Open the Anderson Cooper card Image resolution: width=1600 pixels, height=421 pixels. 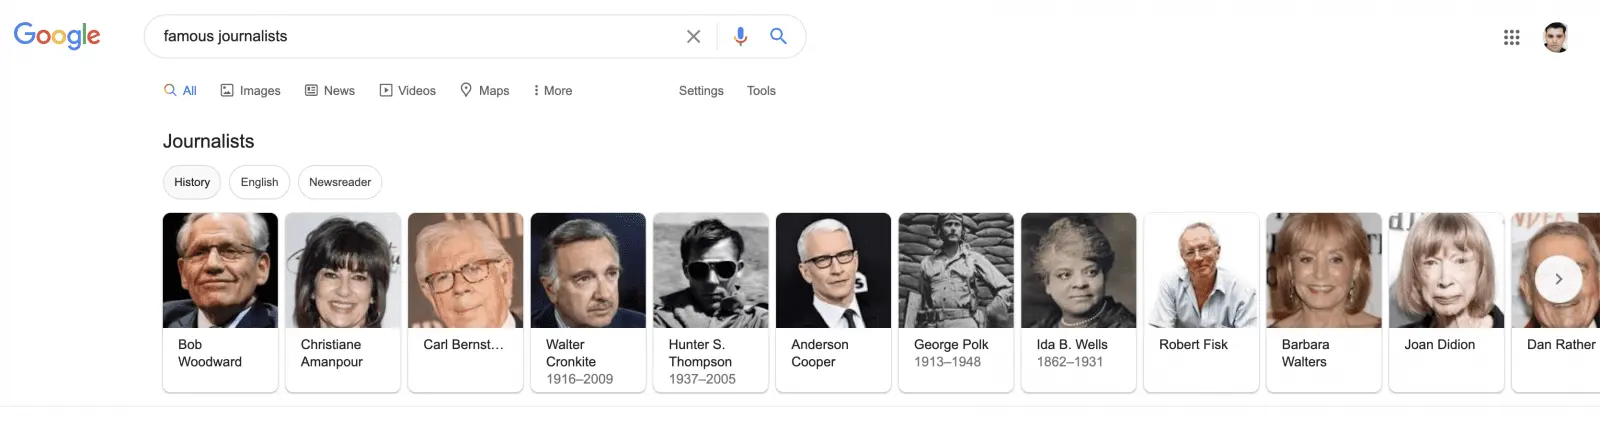[833, 300]
